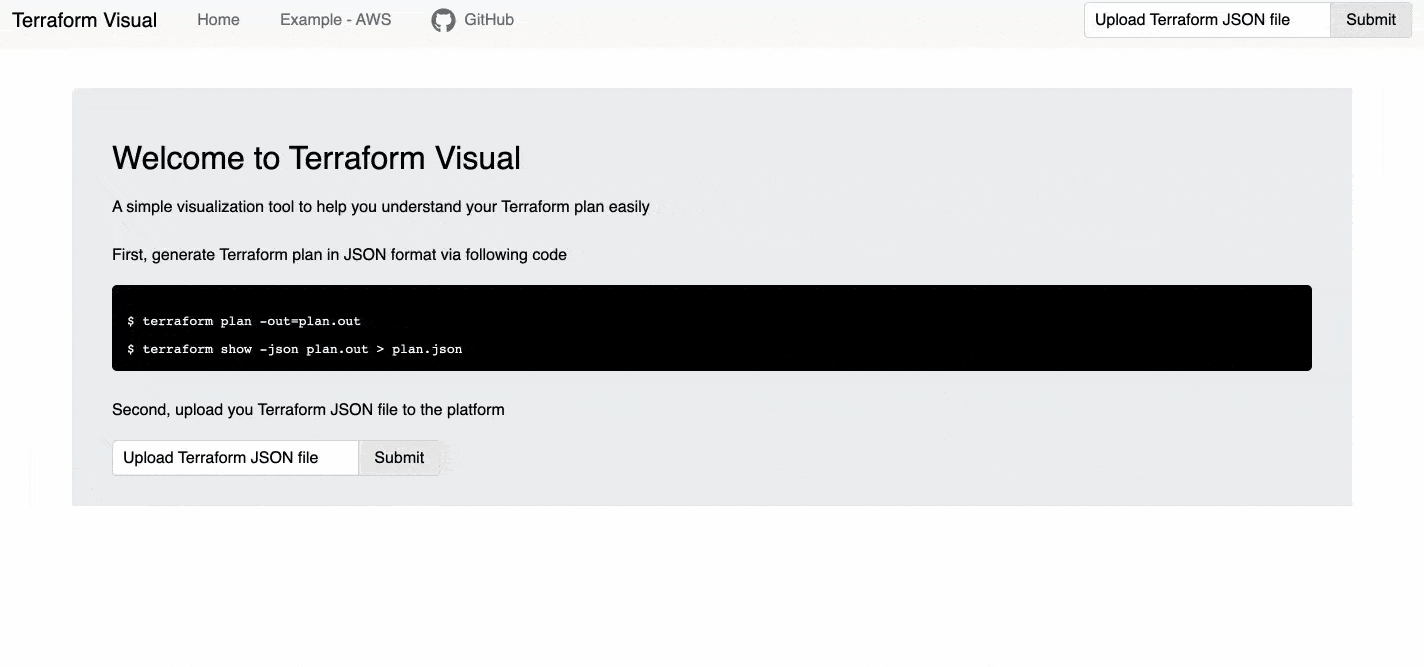Click the GitHub octocat icon
The image size is (1424, 667).
coord(443,19)
